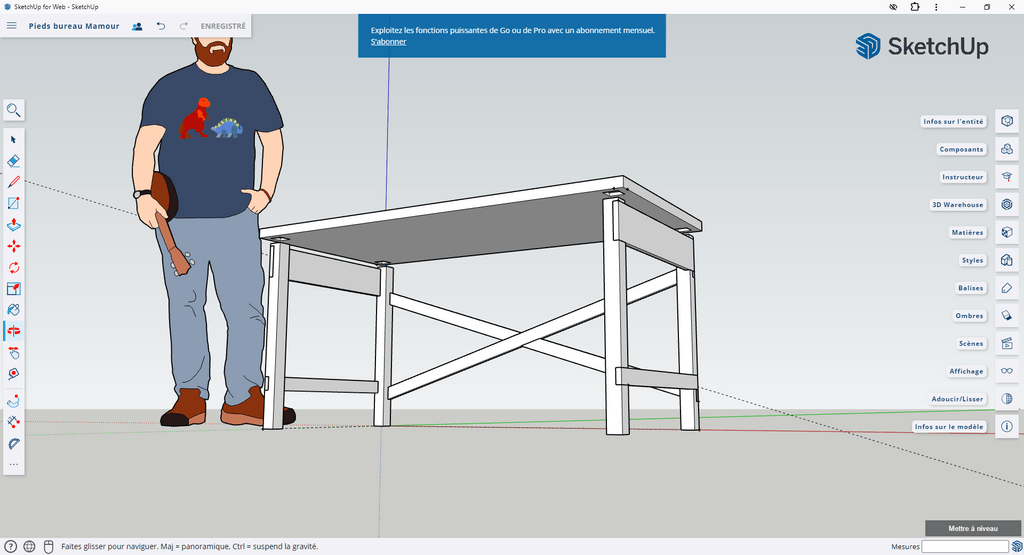Click the Mettre à niveau upgrade button
This screenshot has width=1024, height=555.
click(972, 528)
